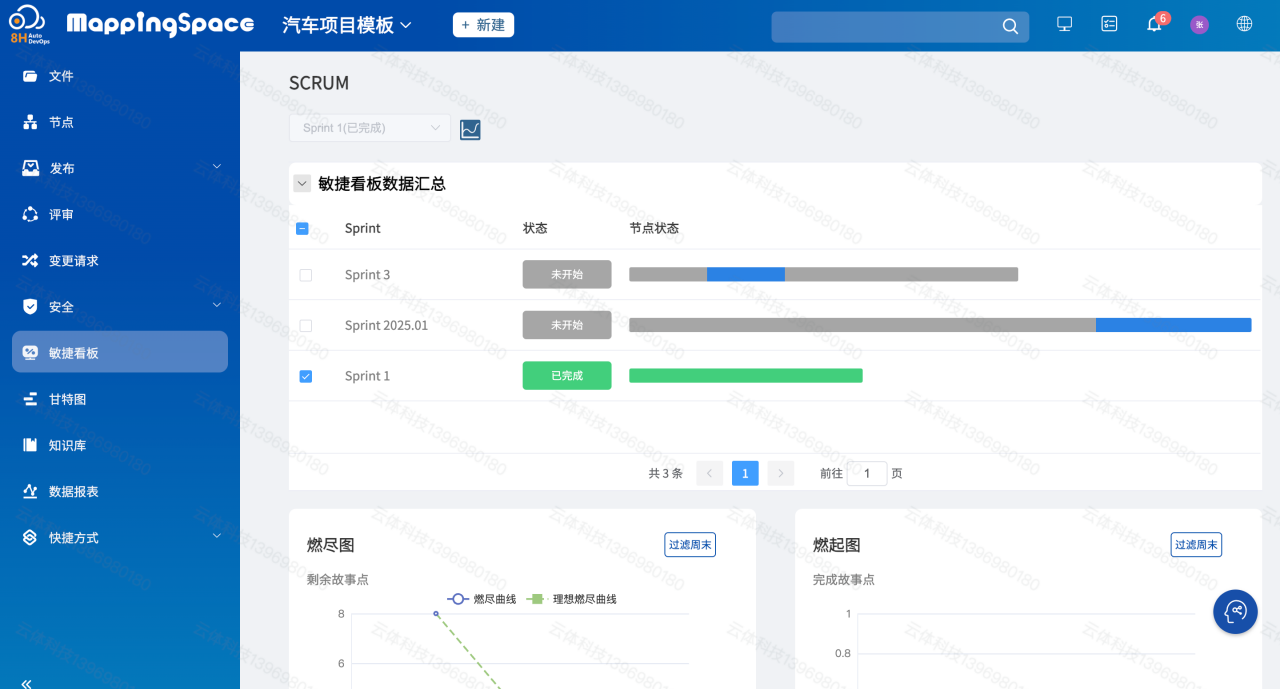The width and height of the screenshot is (1280, 689).
Task: Open the 汽车项目模板 project dropdown
Action: [347, 25]
